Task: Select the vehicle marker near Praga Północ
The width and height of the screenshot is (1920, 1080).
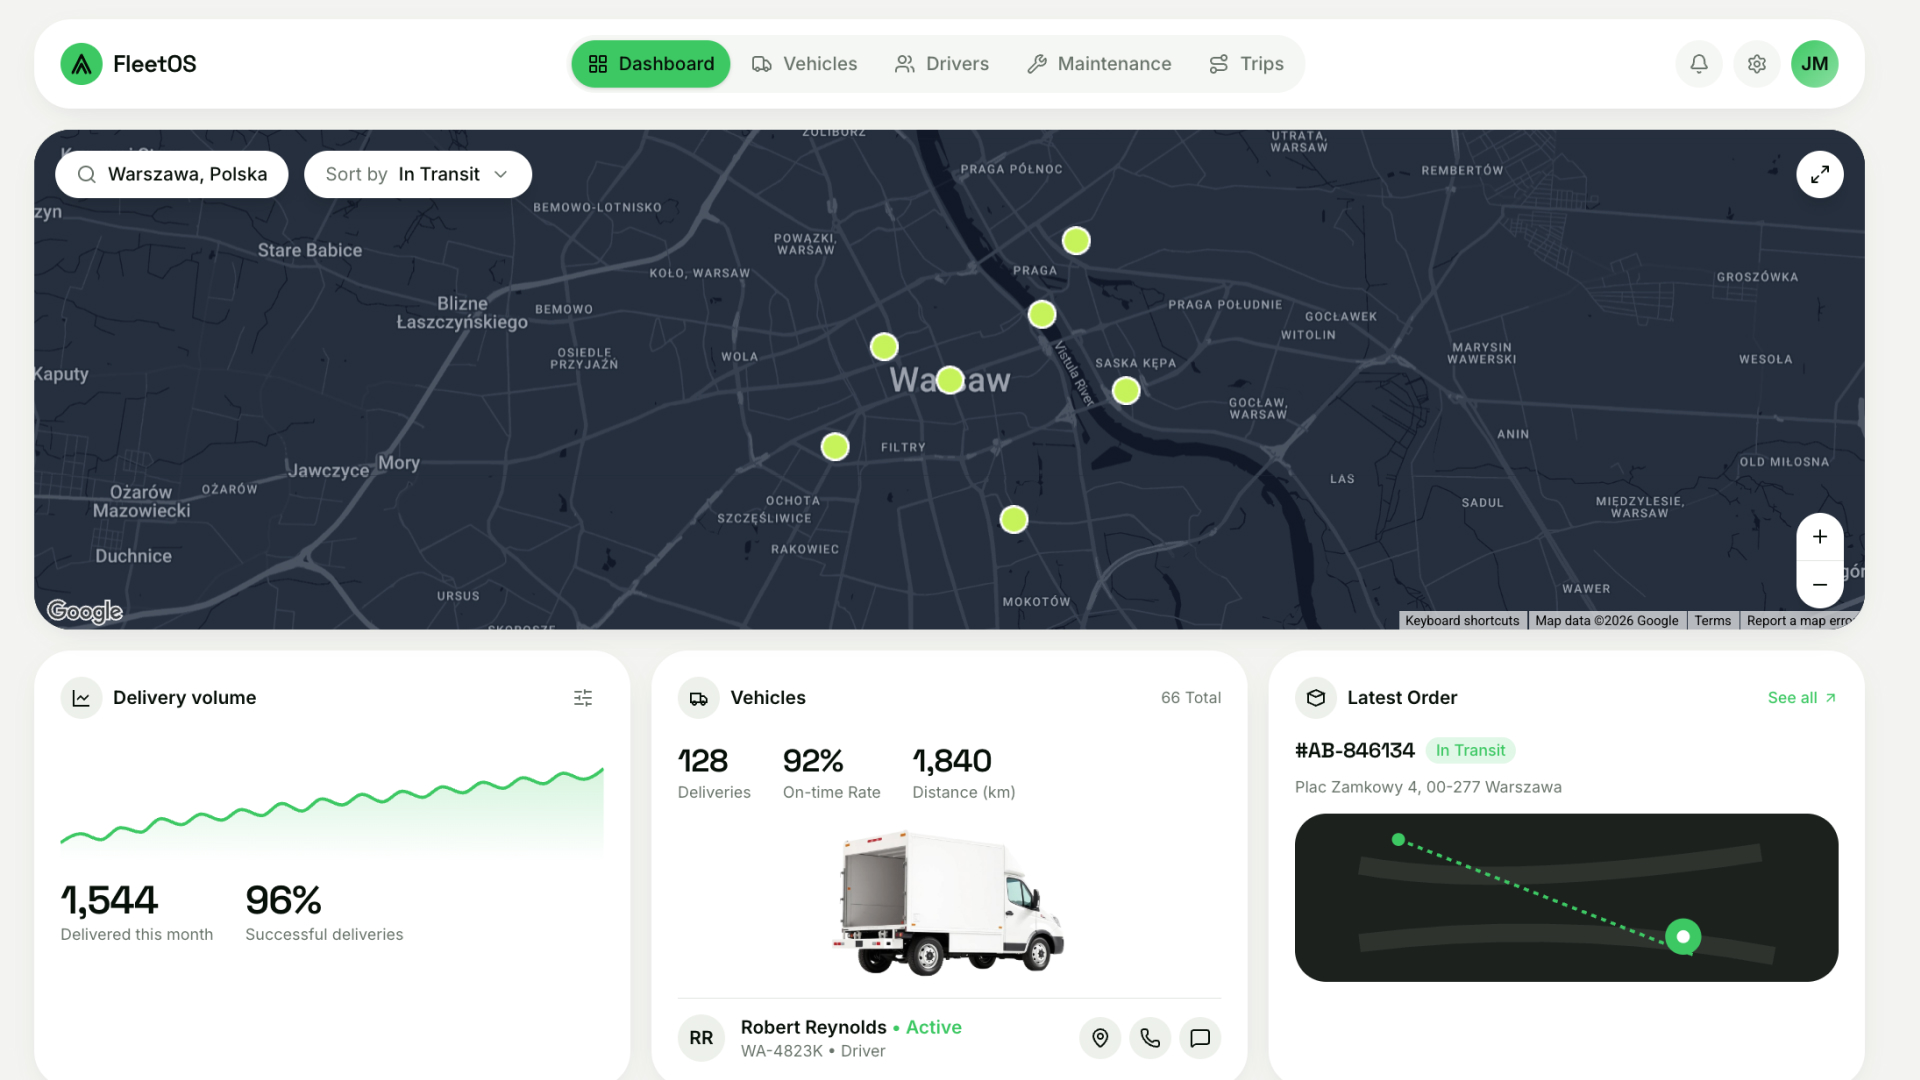Action: point(1076,241)
